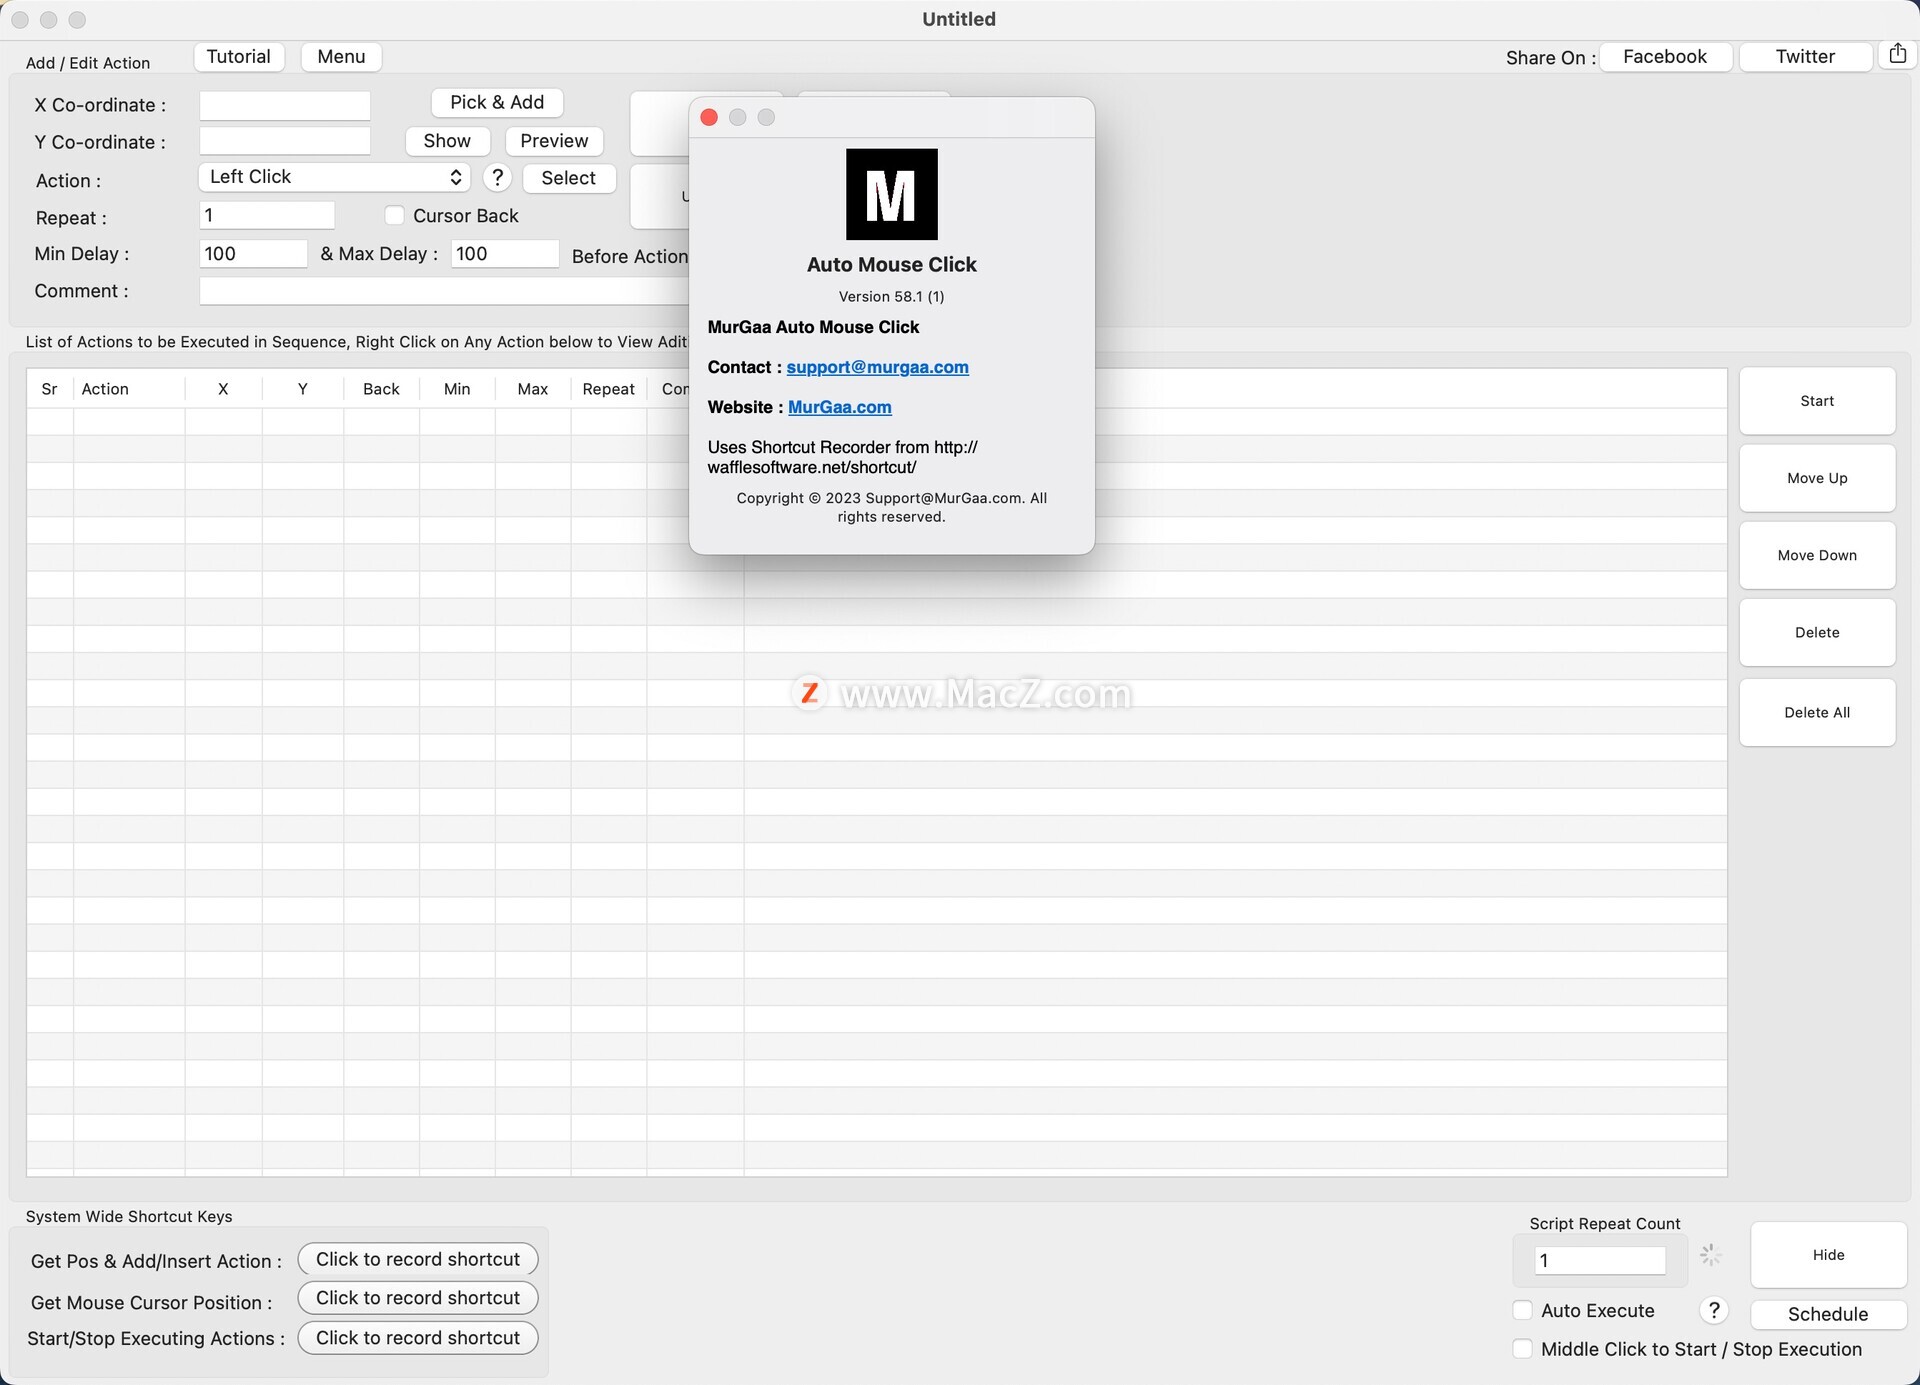Tick the Auto Execute checkbox
Image resolution: width=1920 pixels, height=1385 pixels.
(x=1522, y=1310)
